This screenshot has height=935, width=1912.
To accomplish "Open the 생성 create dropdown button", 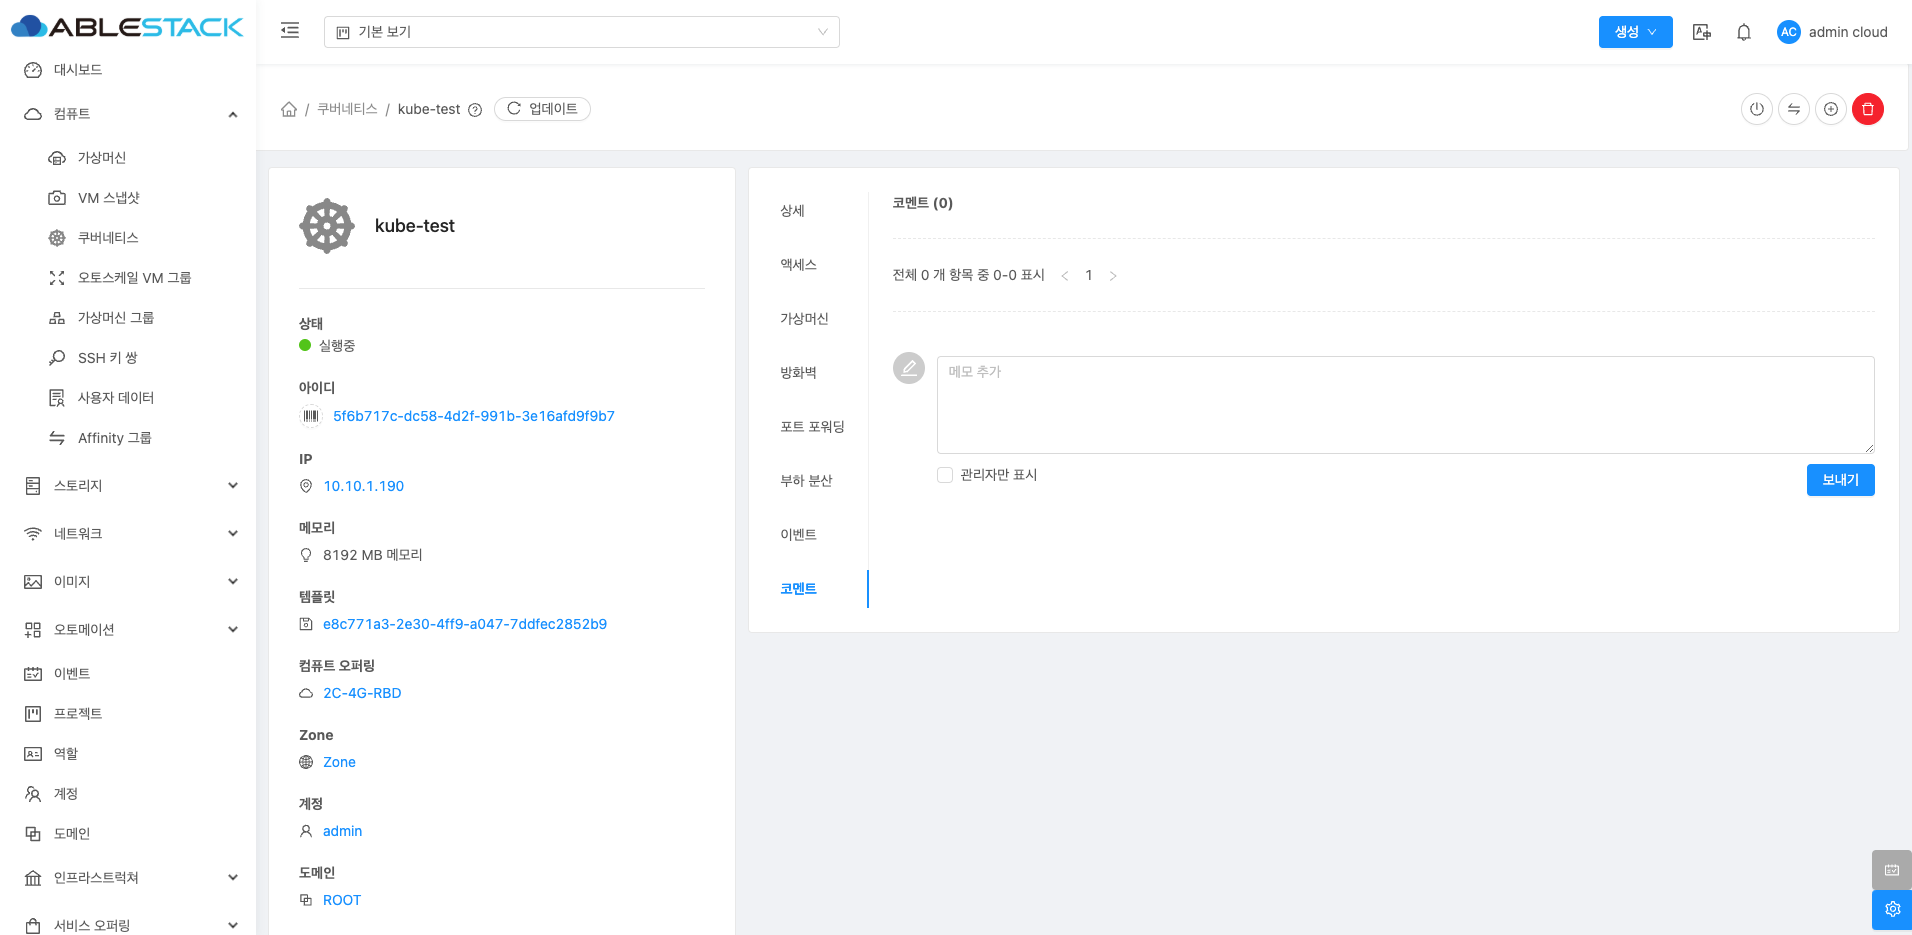I will click(1635, 32).
